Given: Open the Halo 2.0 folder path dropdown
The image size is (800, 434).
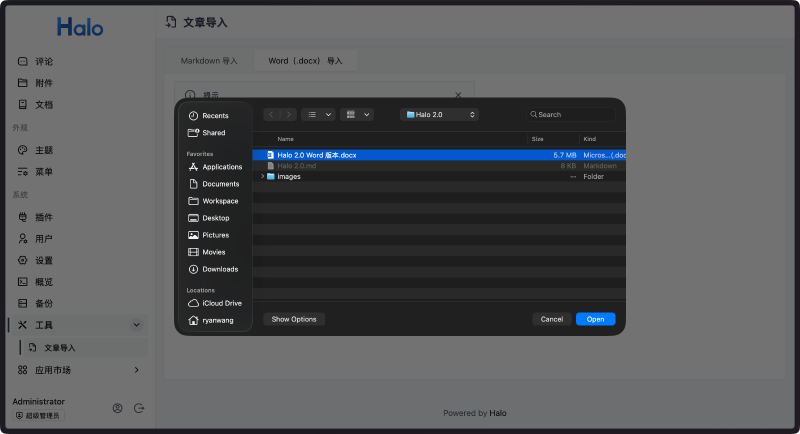Looking at the screenshot, I should pos(439,115).
